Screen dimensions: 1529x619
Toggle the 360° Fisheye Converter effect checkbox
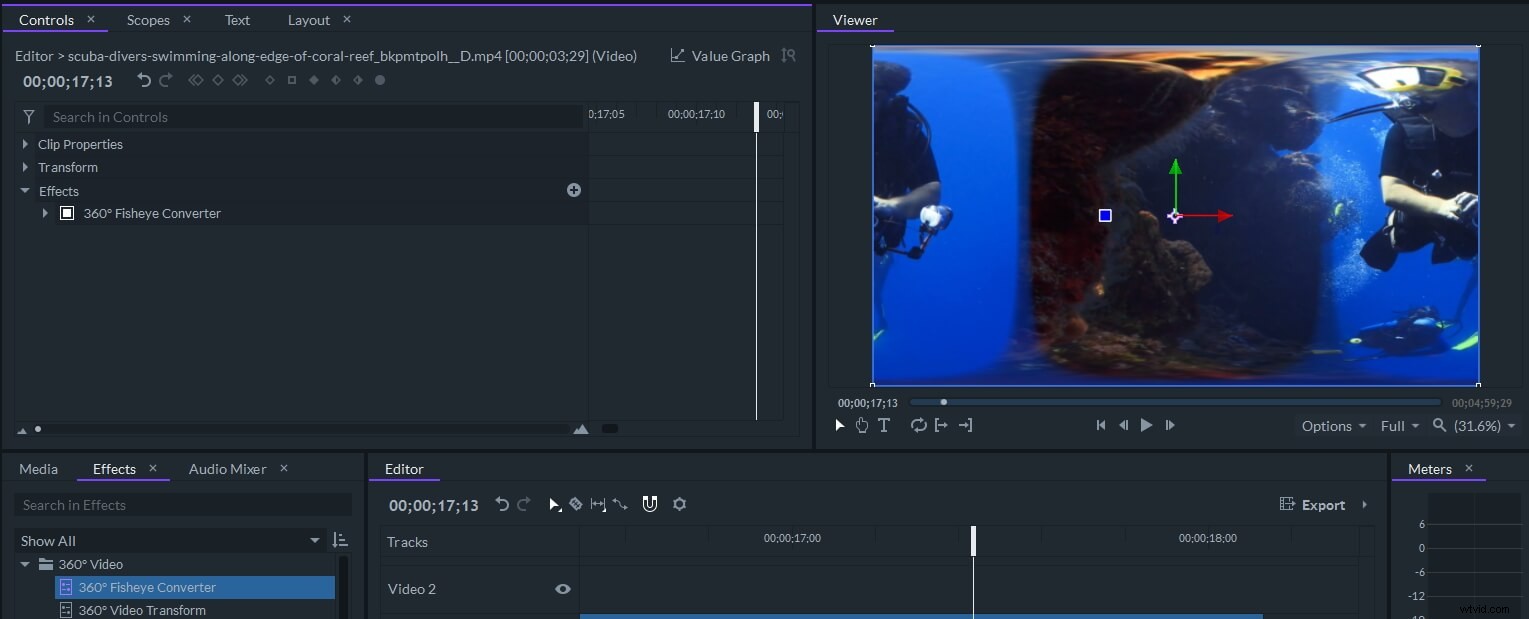click(x=67, y=213)
